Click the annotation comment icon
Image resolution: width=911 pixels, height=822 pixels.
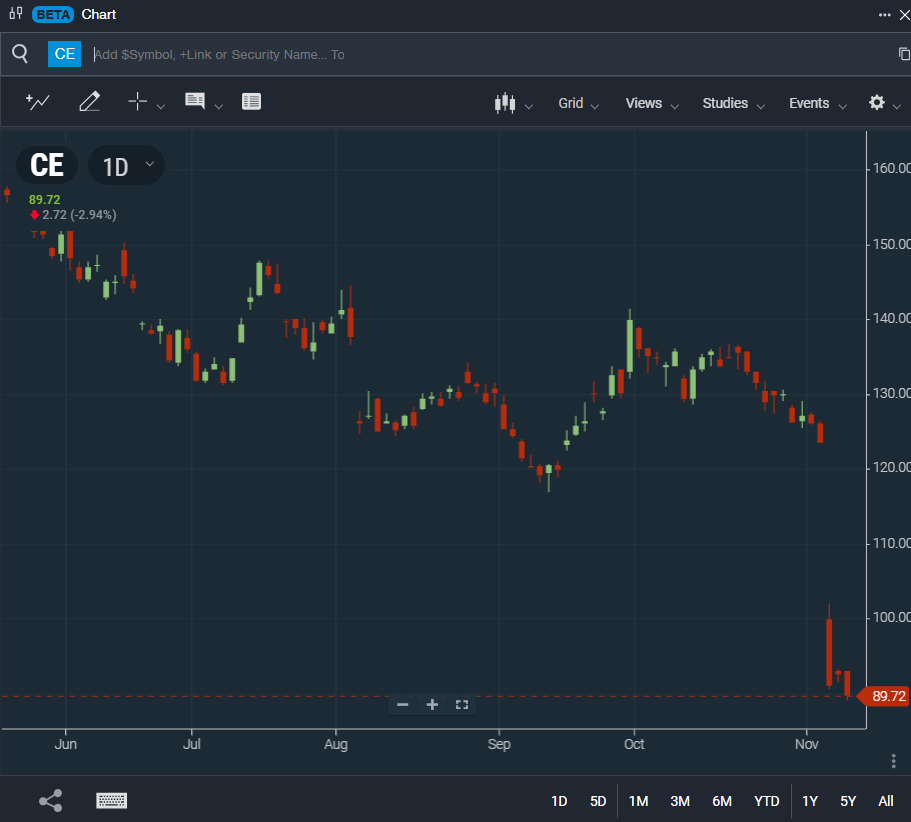pos(195,100)
